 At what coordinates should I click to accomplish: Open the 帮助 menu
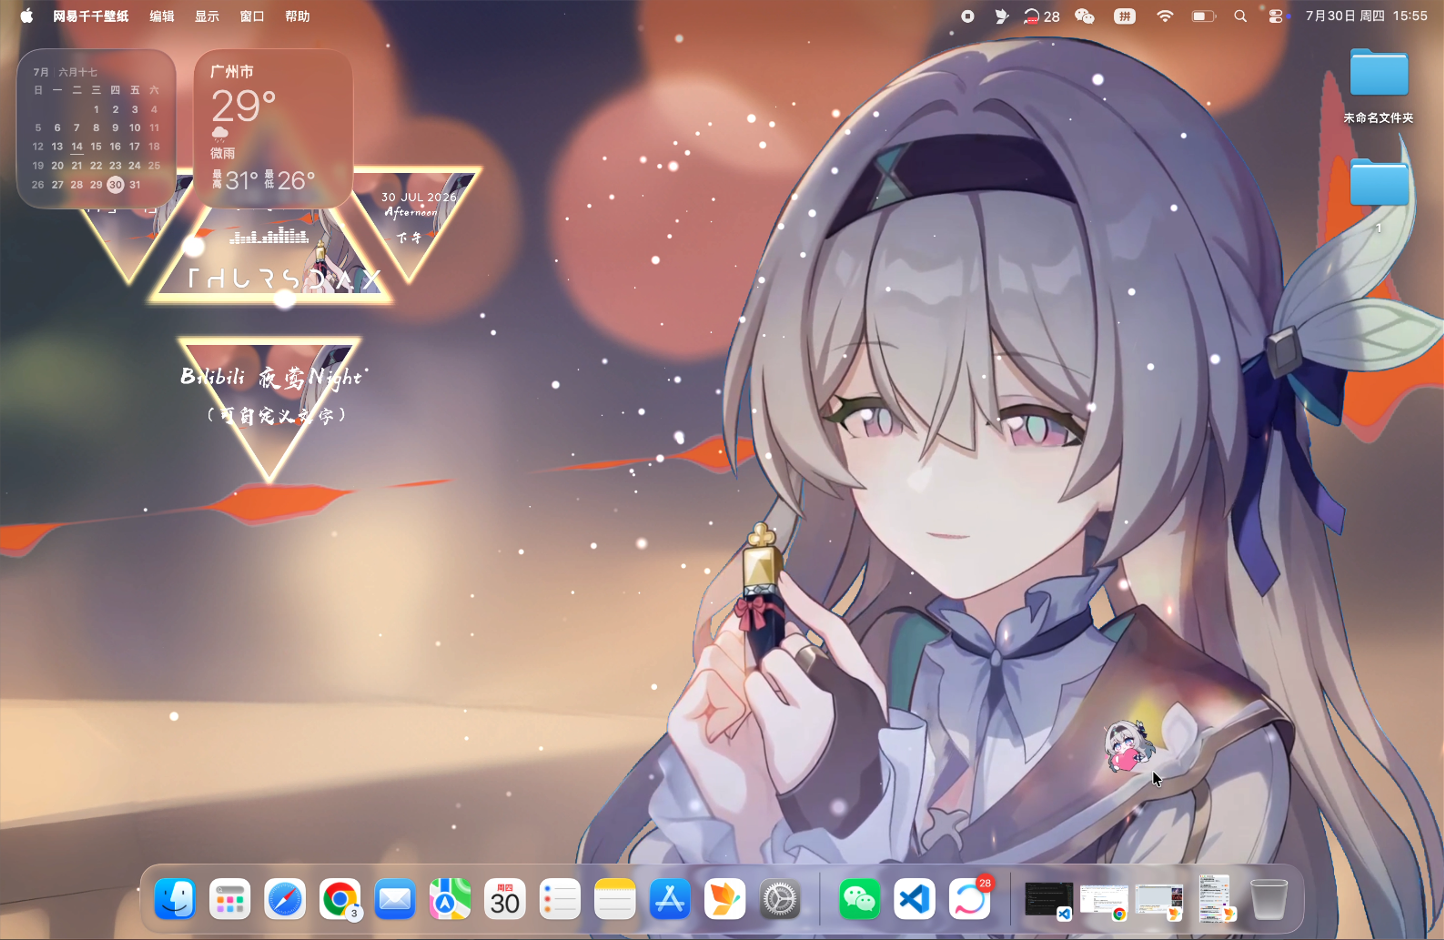297,16
